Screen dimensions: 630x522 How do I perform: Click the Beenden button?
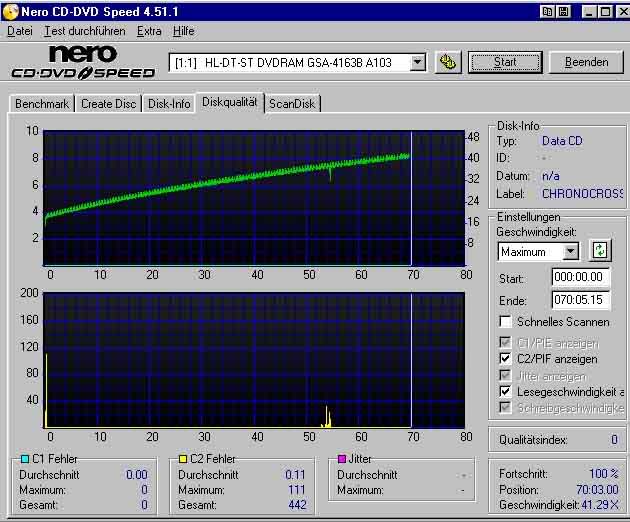point(586,62)
